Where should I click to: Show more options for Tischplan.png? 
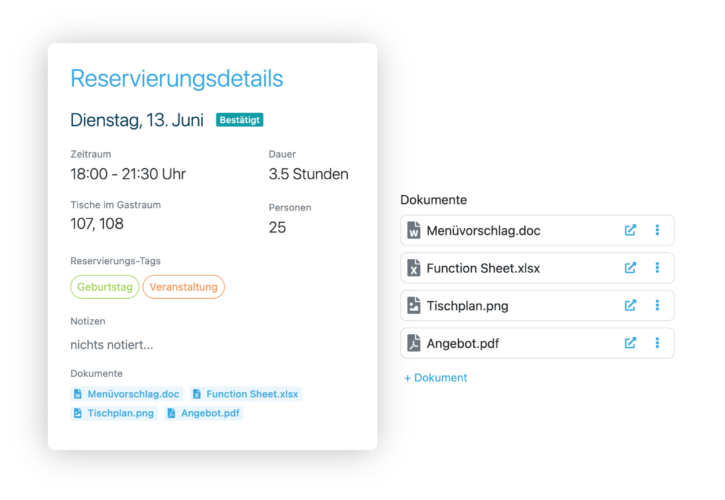pos(657,305)
